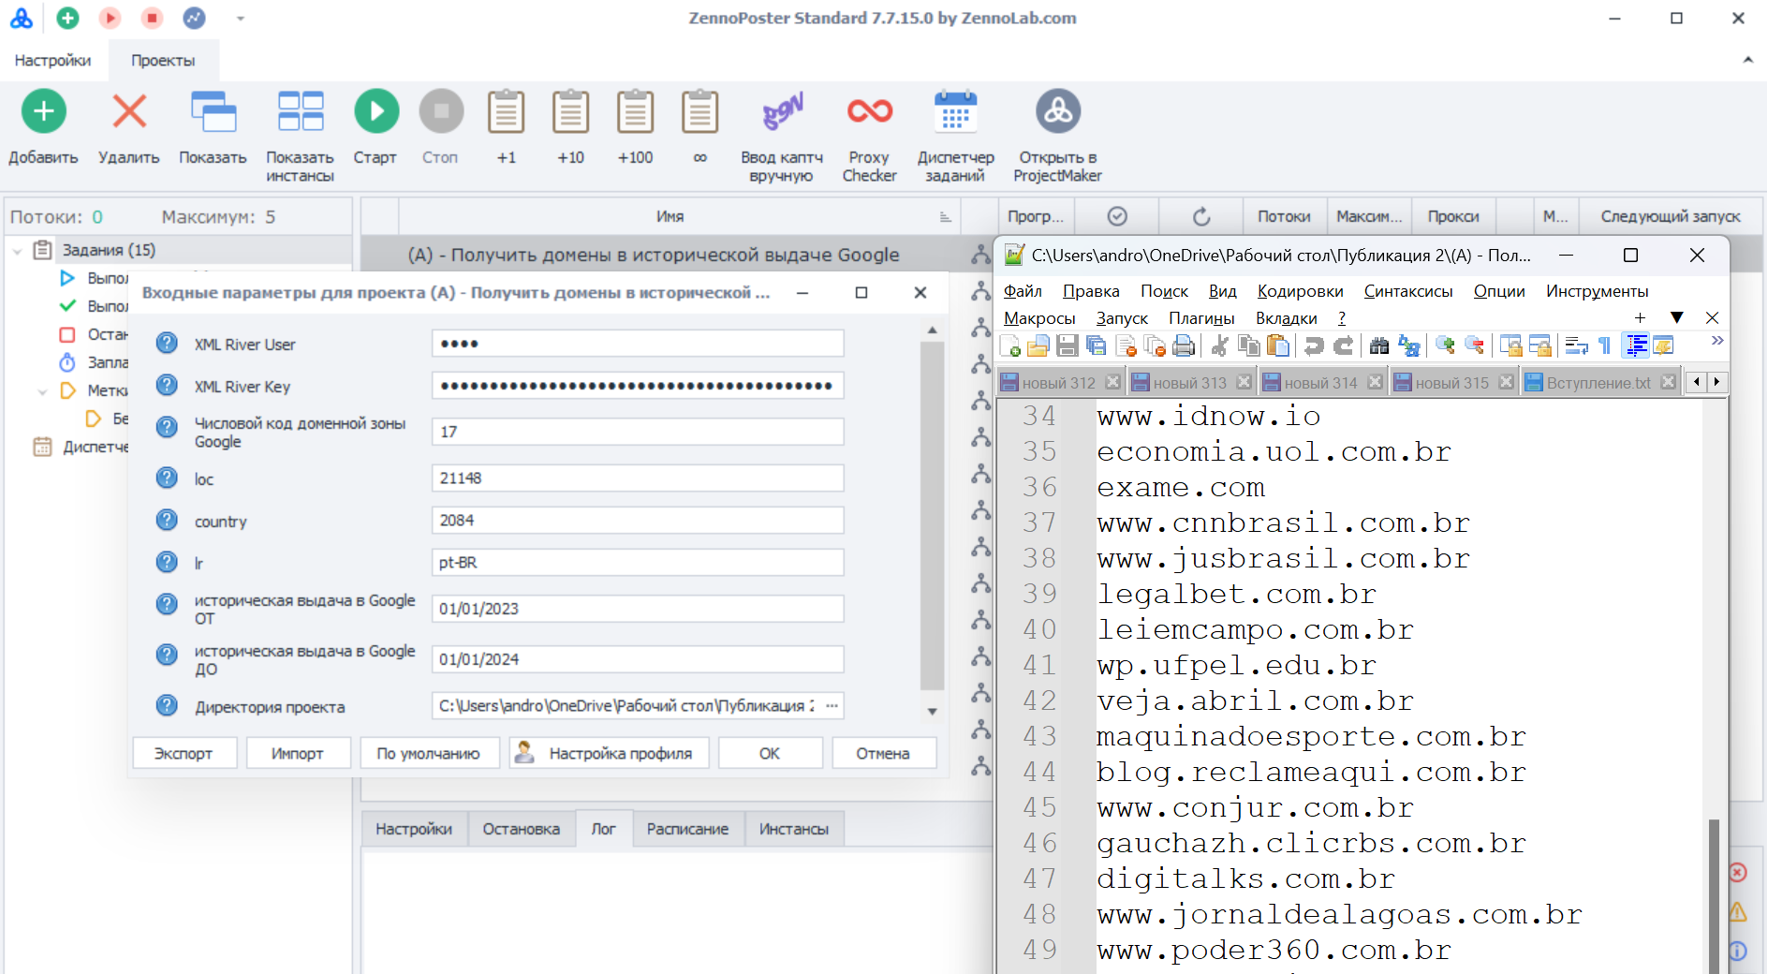The width and height of the screenshot is (1767, 974).
Task: Toggle word wrap icon in Notepad++ toolbar
Action: click(x=1576, y=346)
